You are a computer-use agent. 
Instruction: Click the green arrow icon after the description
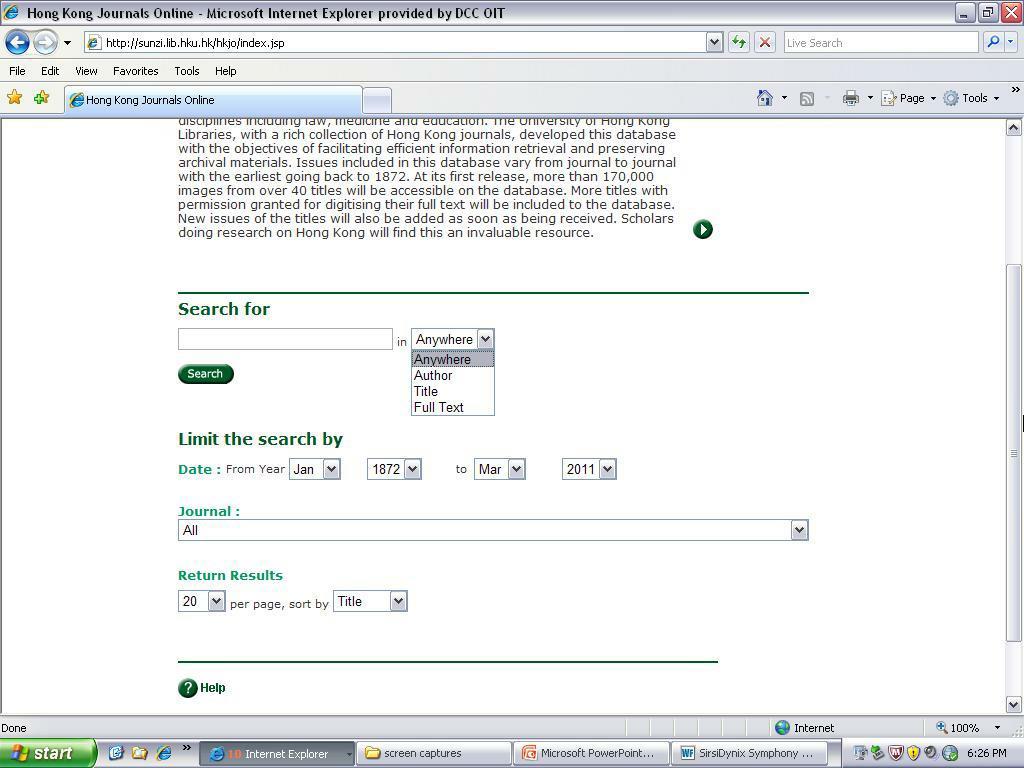point(703,229)
